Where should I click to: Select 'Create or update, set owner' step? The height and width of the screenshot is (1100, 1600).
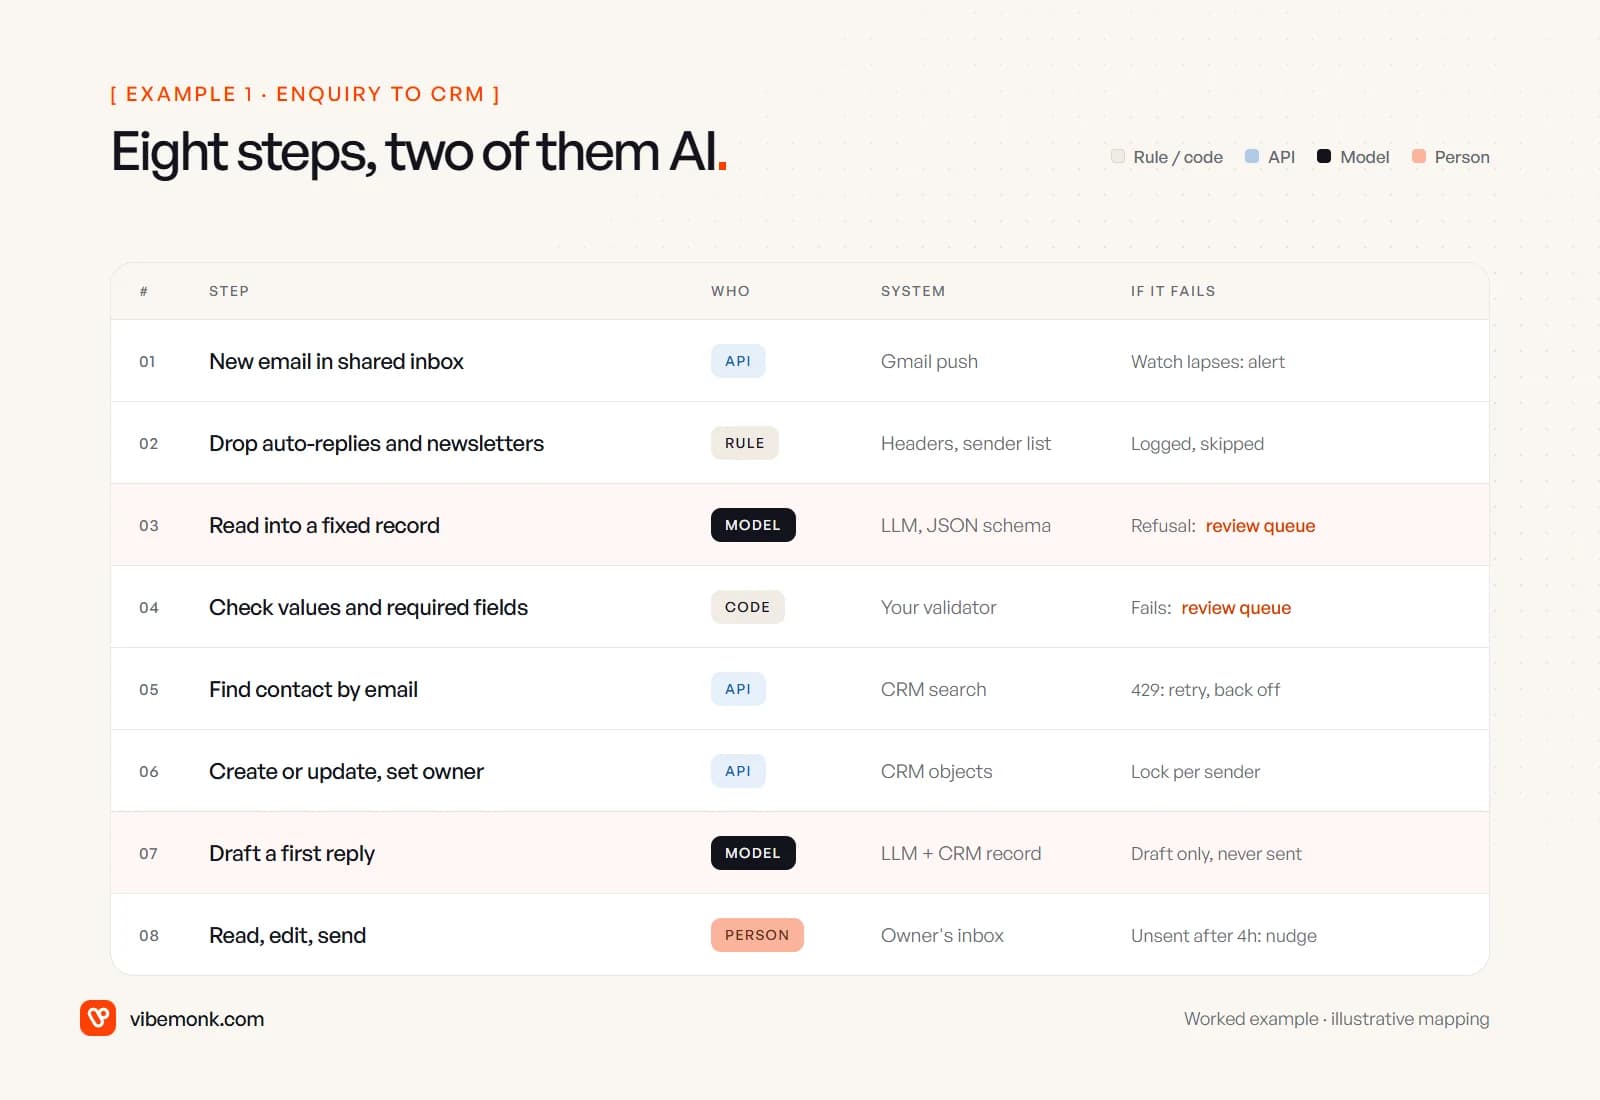pos(346,771)
